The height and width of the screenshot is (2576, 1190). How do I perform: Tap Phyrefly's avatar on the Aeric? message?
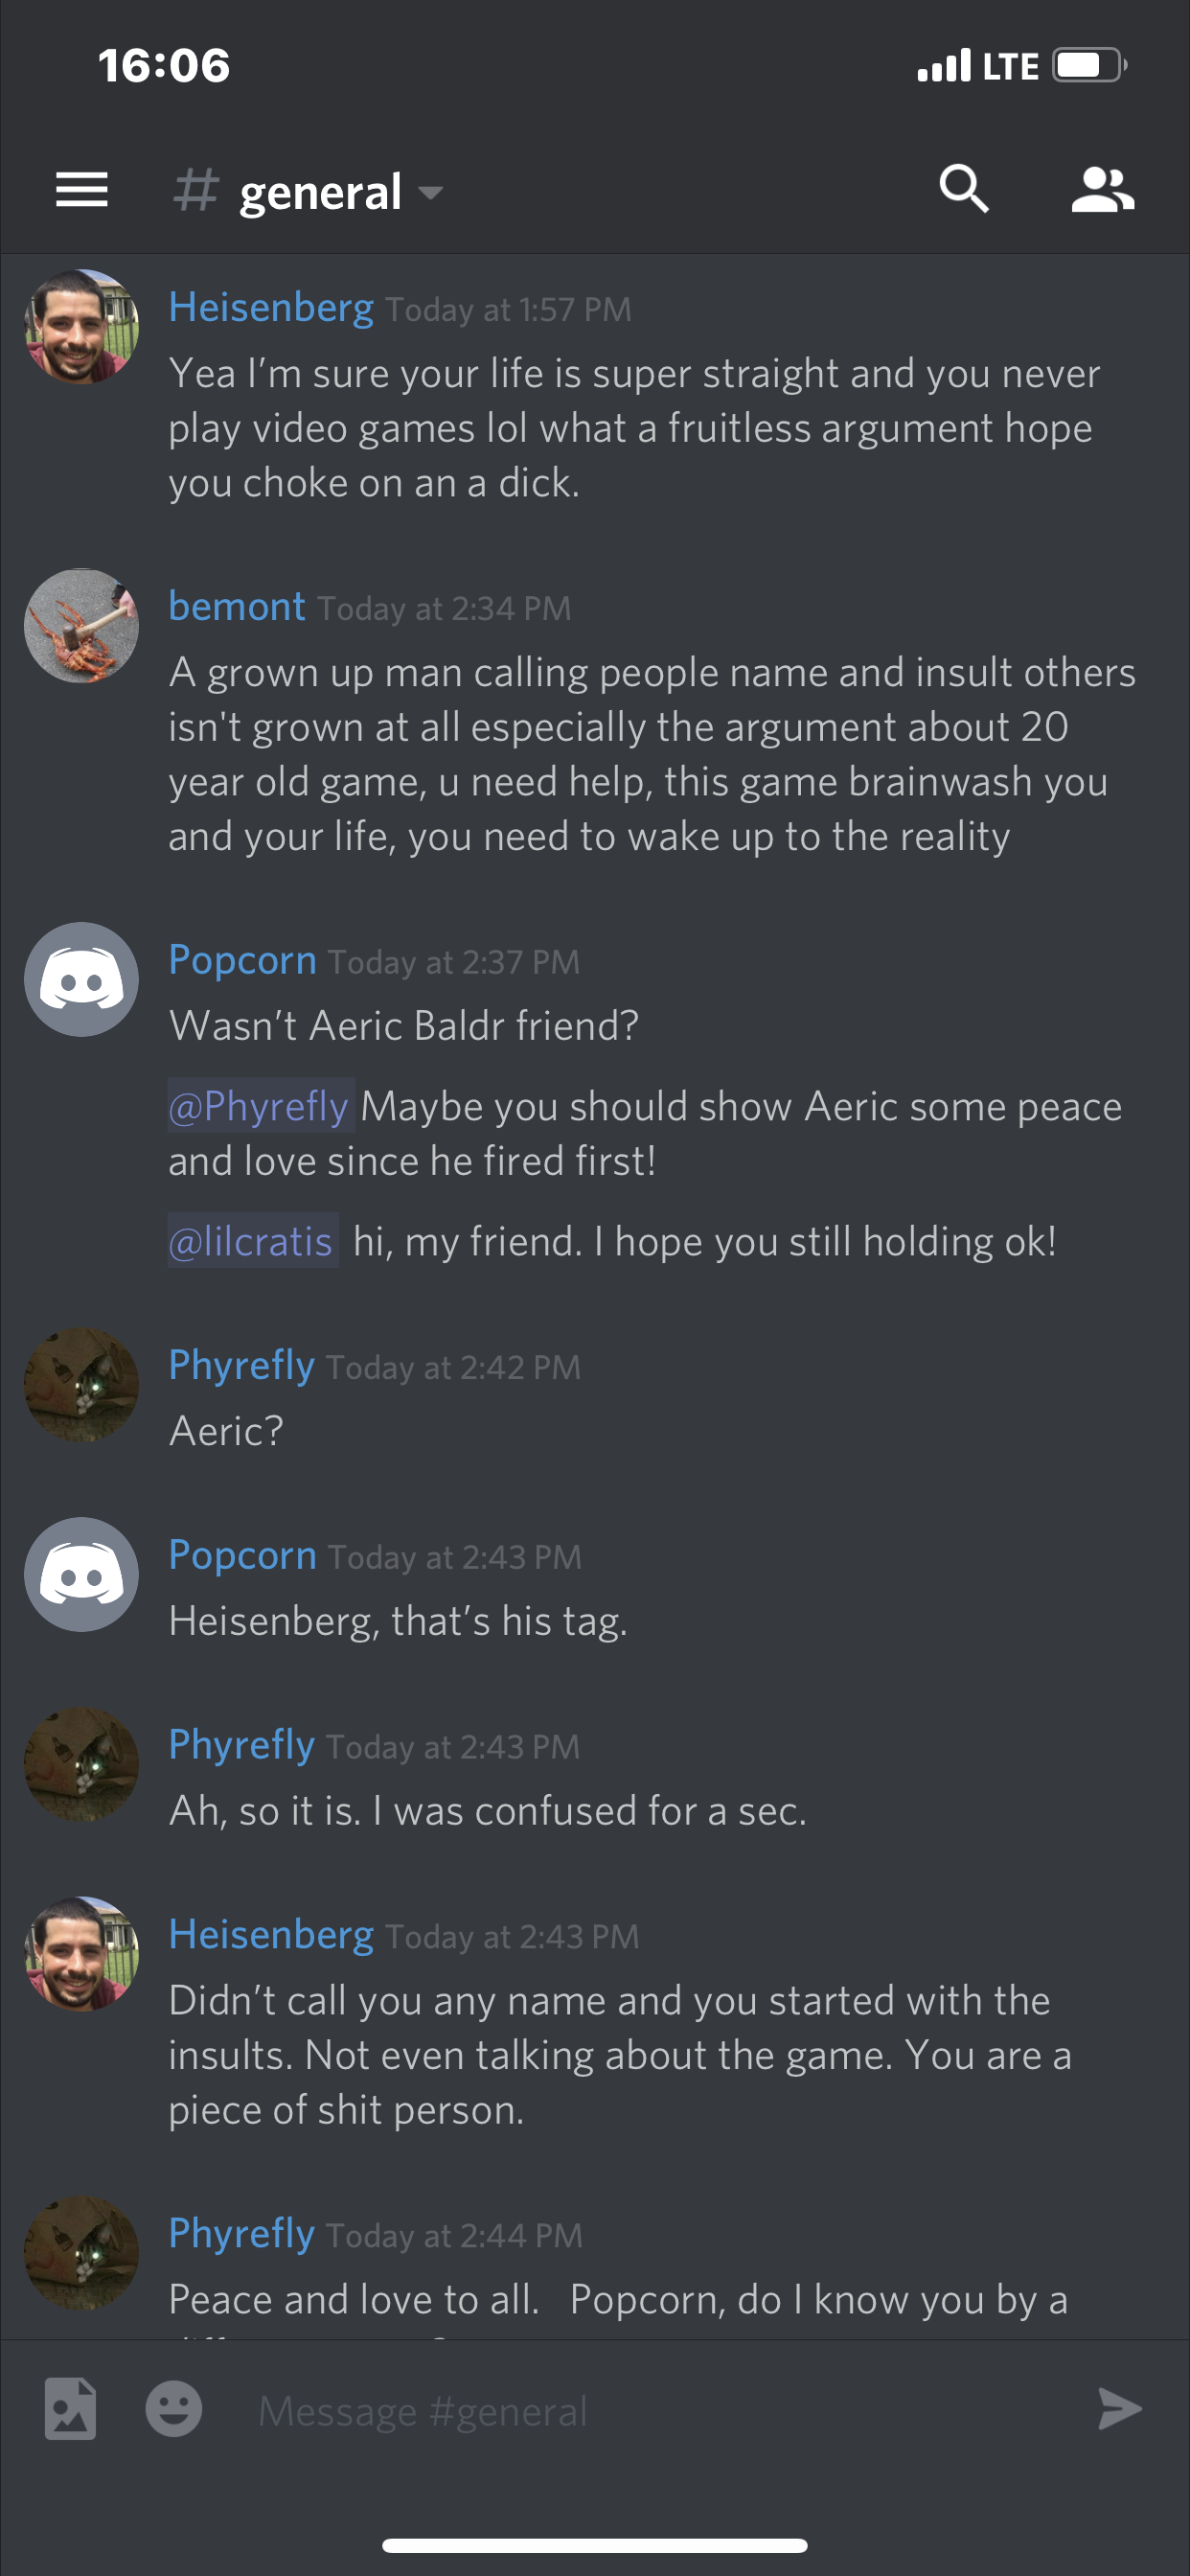(82, 1384)
